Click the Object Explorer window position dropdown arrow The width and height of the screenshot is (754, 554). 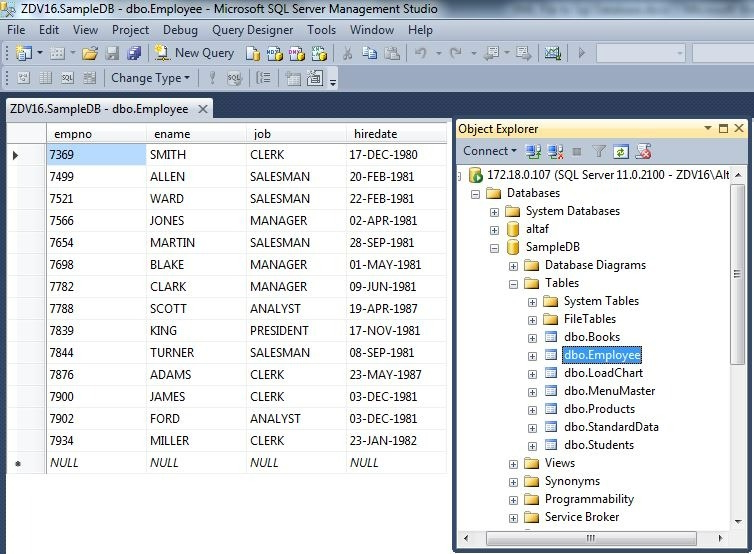[707, 128]
